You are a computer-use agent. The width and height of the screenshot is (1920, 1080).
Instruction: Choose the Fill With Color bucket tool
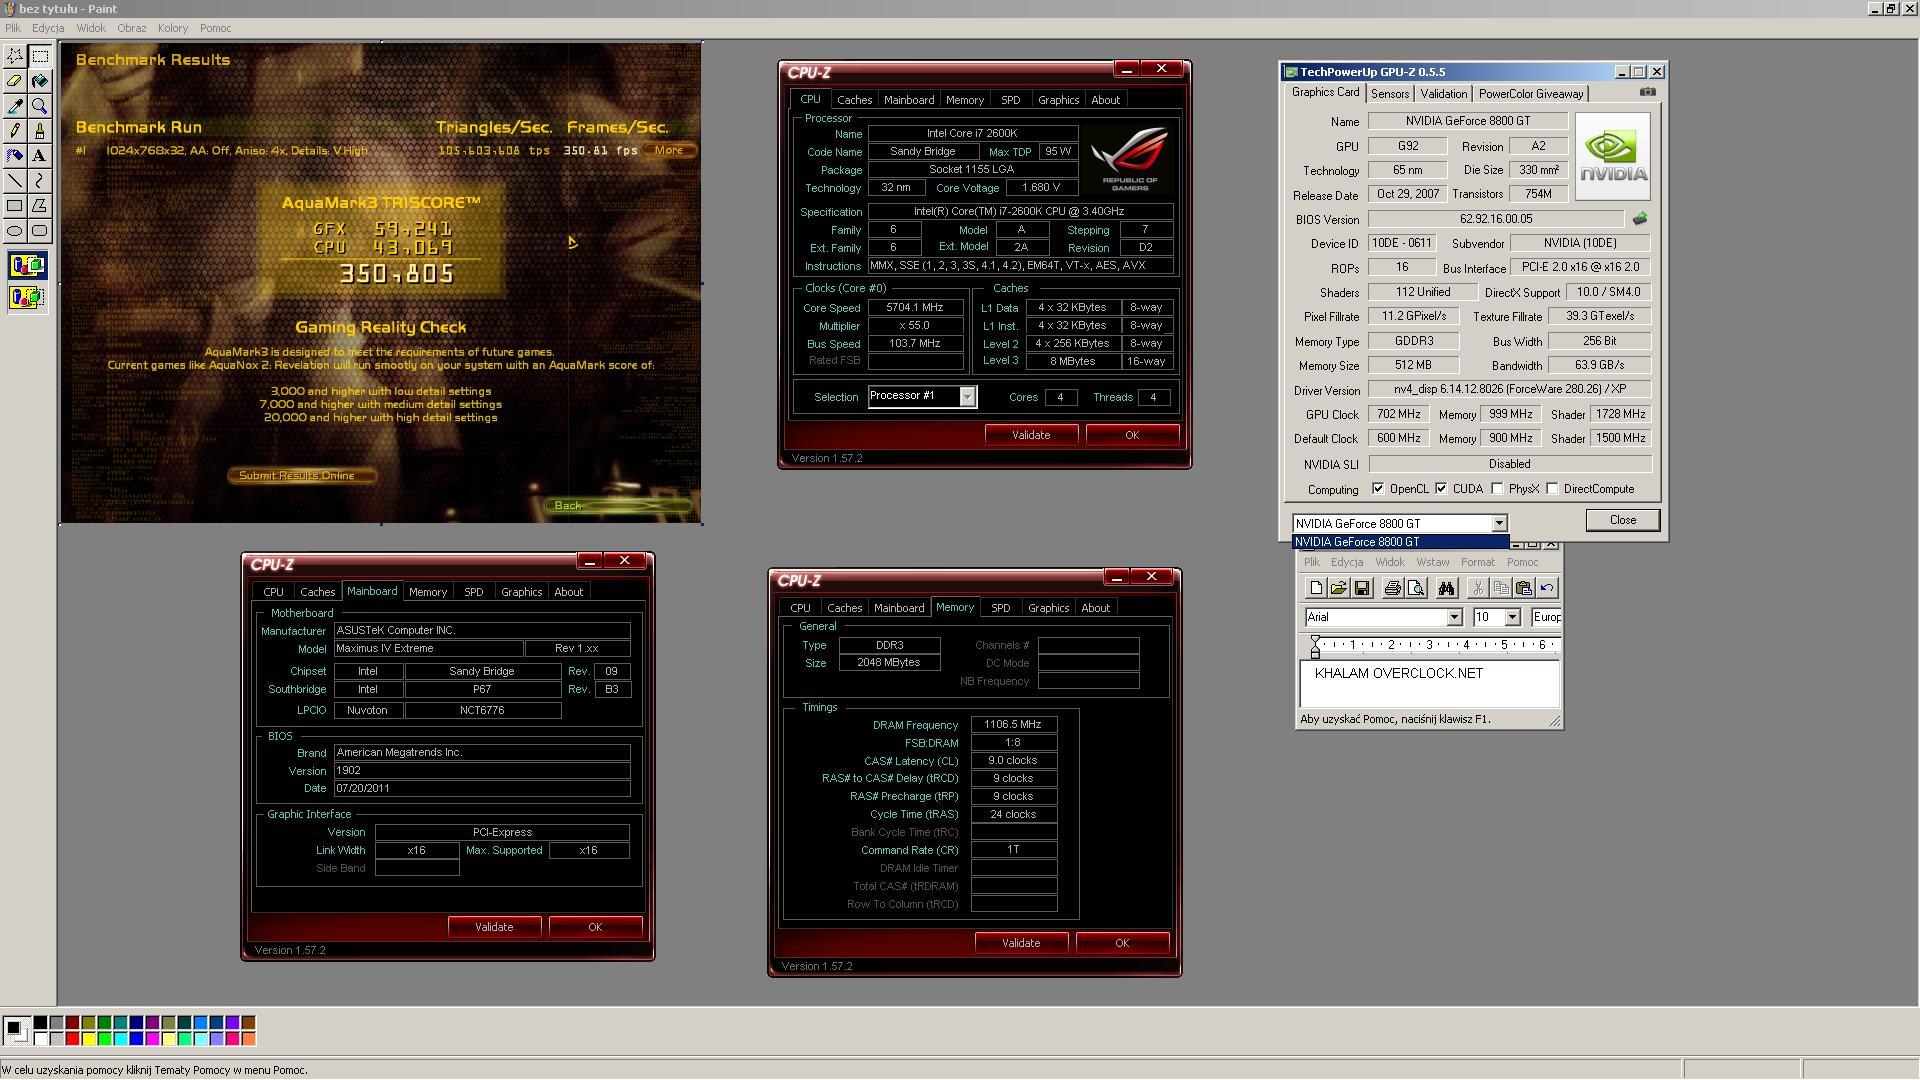[x=40, y=81]
